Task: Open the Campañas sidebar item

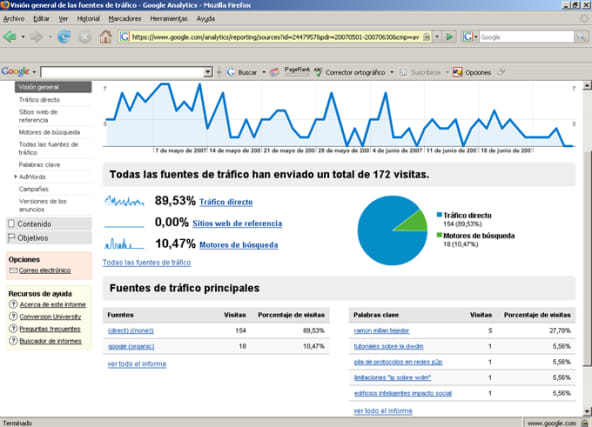Action: pos(34,189)
